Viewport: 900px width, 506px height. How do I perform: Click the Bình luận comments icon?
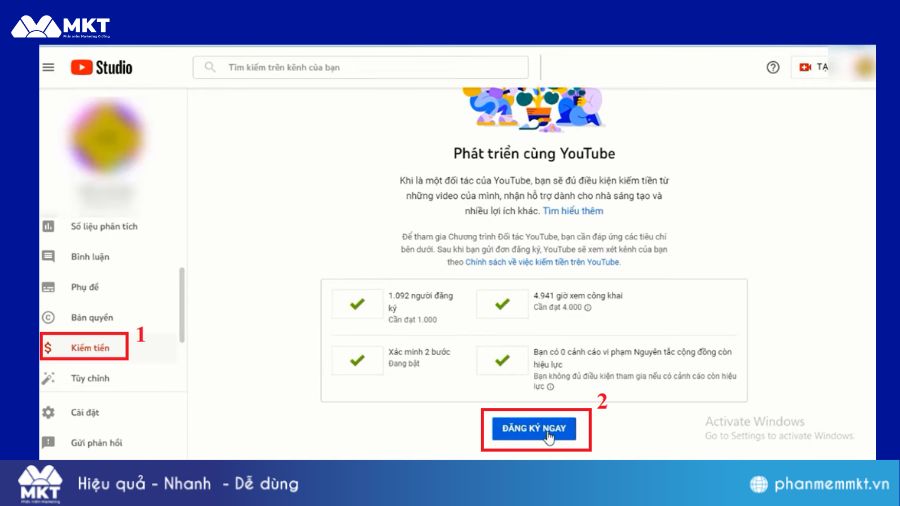pos(48,257)
